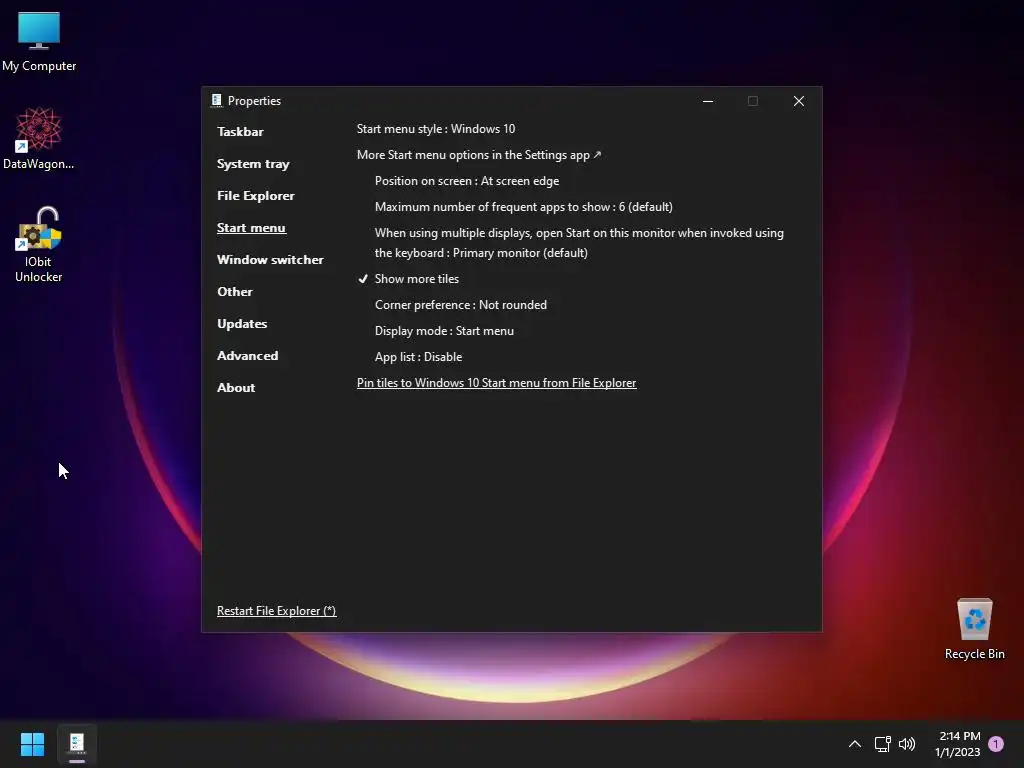The image size is (1024, 768).
Task: Click the Properties window title icon
Action: coord(217,101)
